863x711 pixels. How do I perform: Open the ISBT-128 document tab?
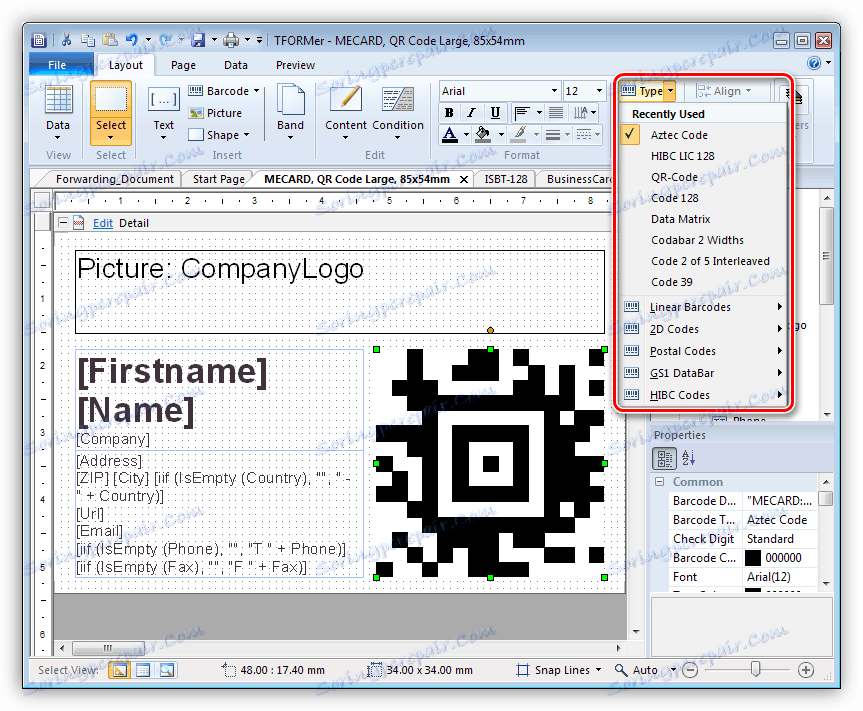click(505, 179)
